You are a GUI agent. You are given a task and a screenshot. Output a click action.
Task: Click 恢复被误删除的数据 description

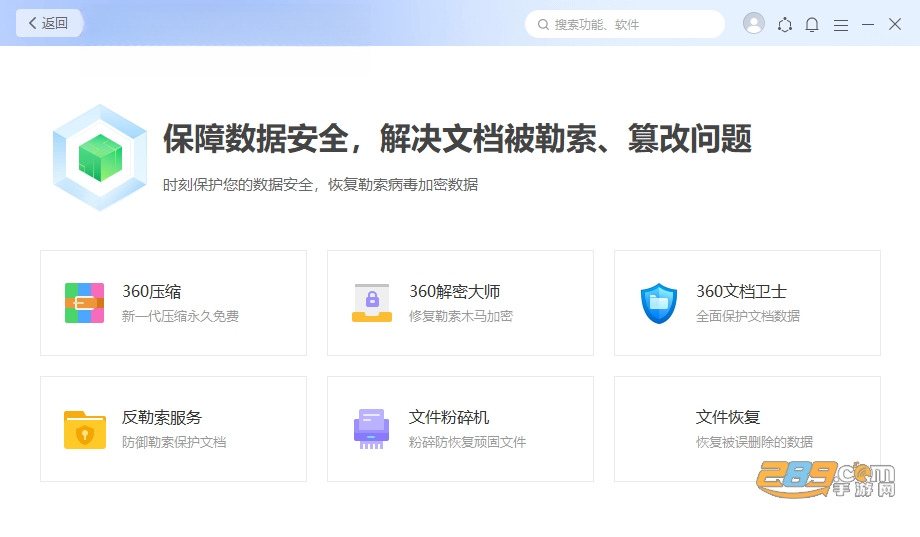[754, 443]
